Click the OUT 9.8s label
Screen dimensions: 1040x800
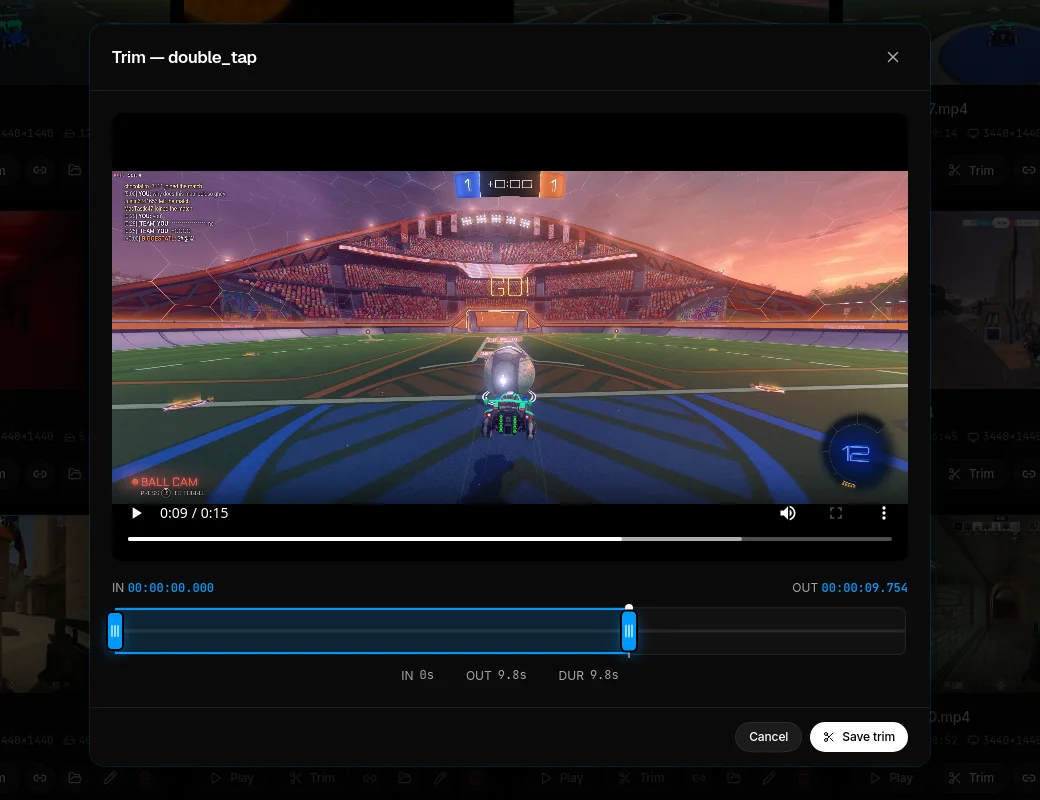496,675
